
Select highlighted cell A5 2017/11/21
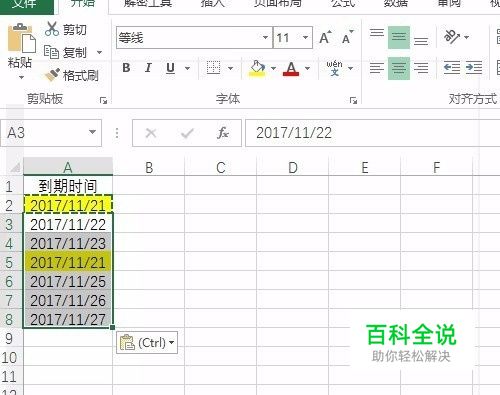[x=68, y=262]
